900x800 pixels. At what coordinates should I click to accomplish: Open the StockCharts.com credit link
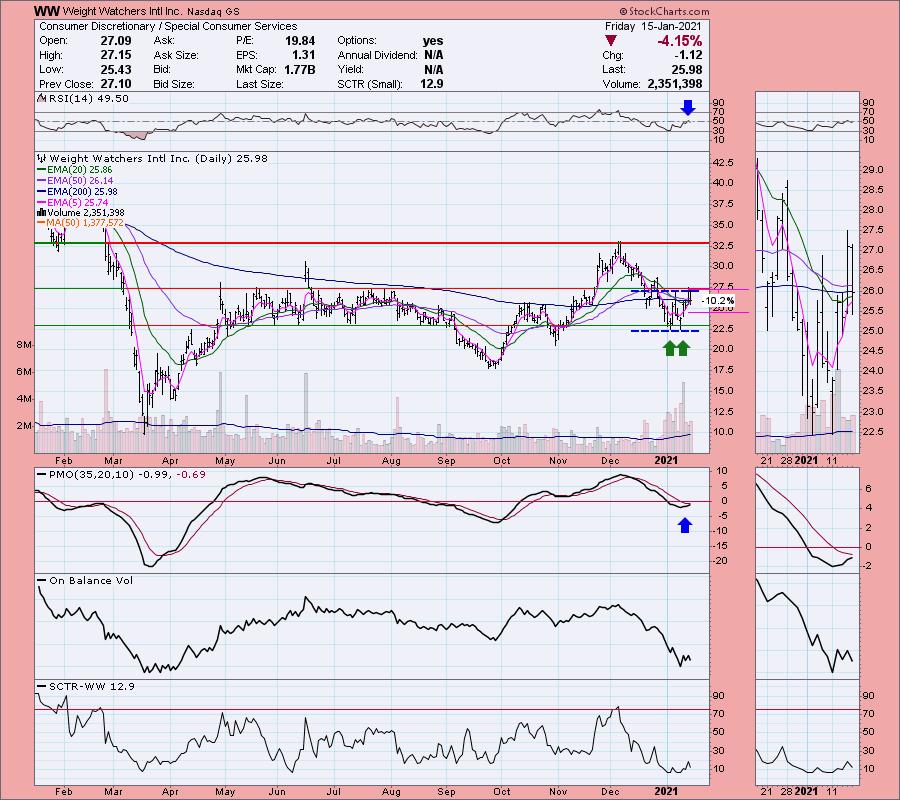[x=664, y=11]
